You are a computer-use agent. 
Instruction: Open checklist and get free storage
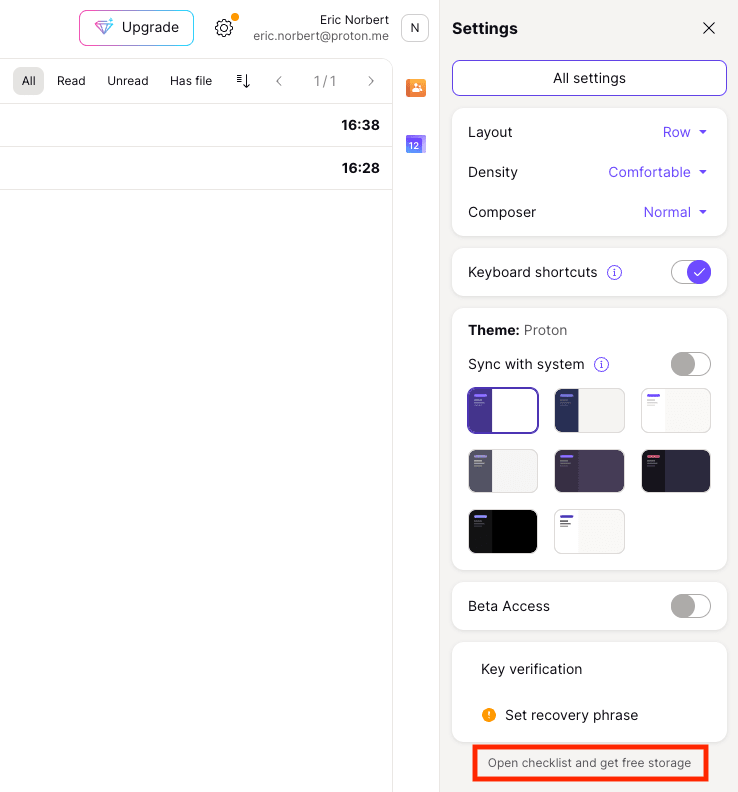point(589,763)
